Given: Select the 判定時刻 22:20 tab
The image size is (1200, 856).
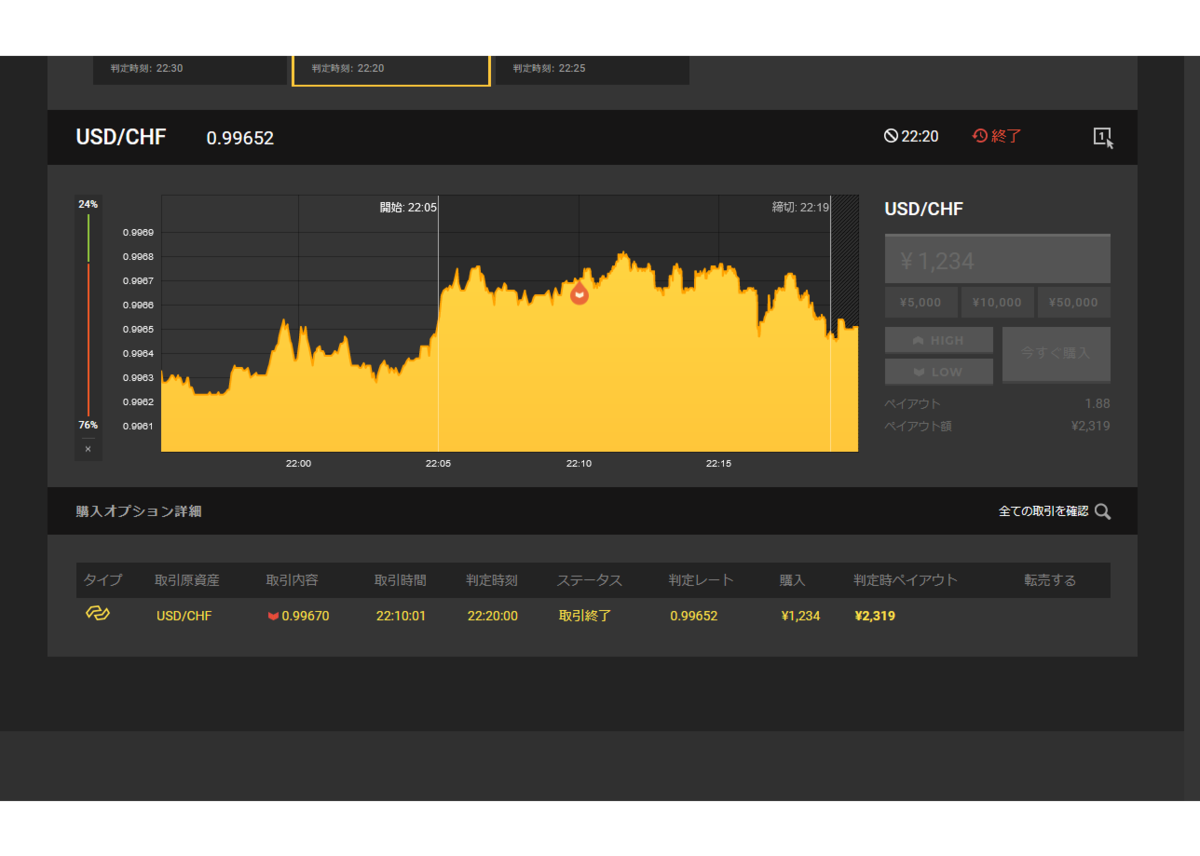Looking at the screenshot, I should (x=391, y=70).
